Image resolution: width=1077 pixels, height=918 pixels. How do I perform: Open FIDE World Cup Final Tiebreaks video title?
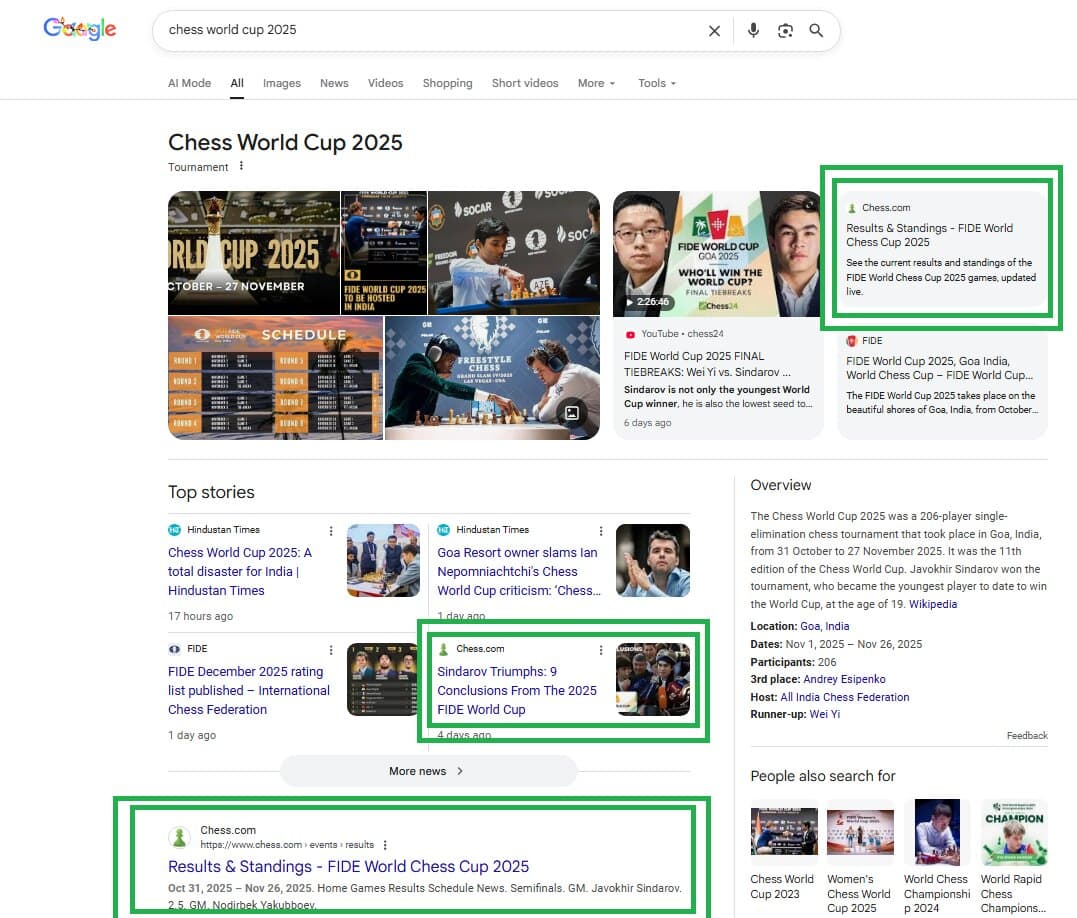click(x=707, y=364)
